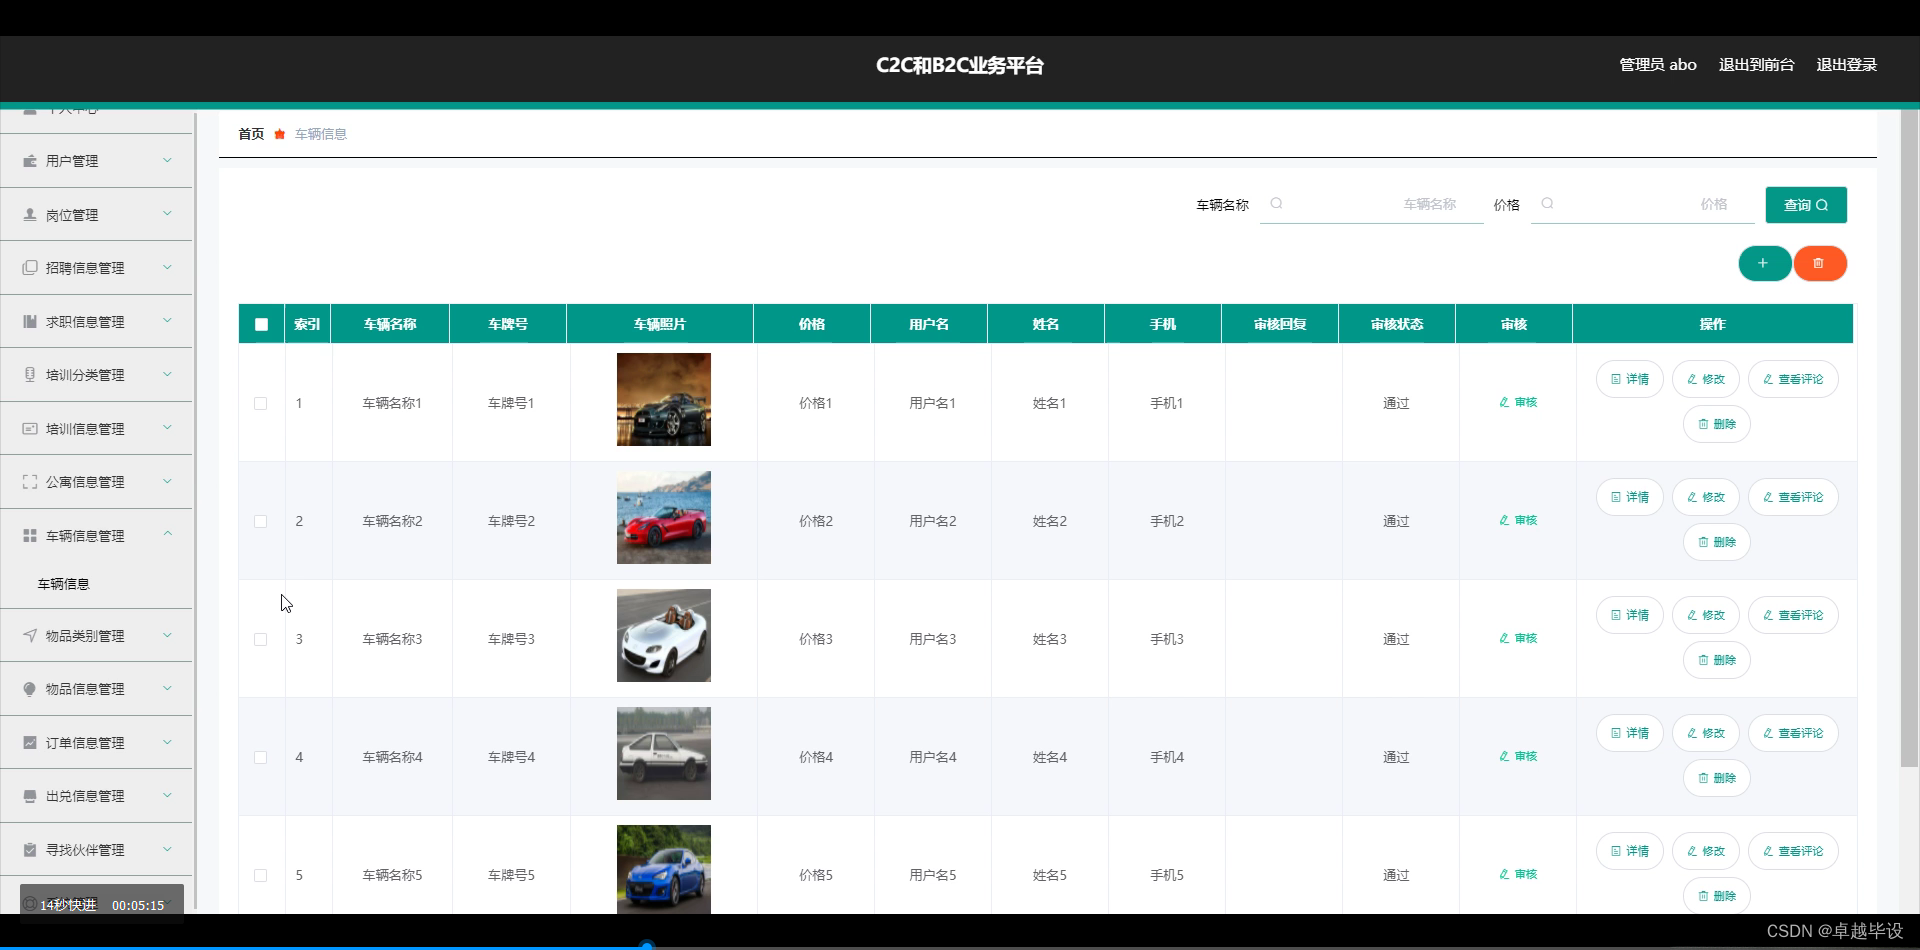Click the 订单信息管理 sidebar icon
1920x950 pixels.
pyautogui.click(x=29, y=742)
